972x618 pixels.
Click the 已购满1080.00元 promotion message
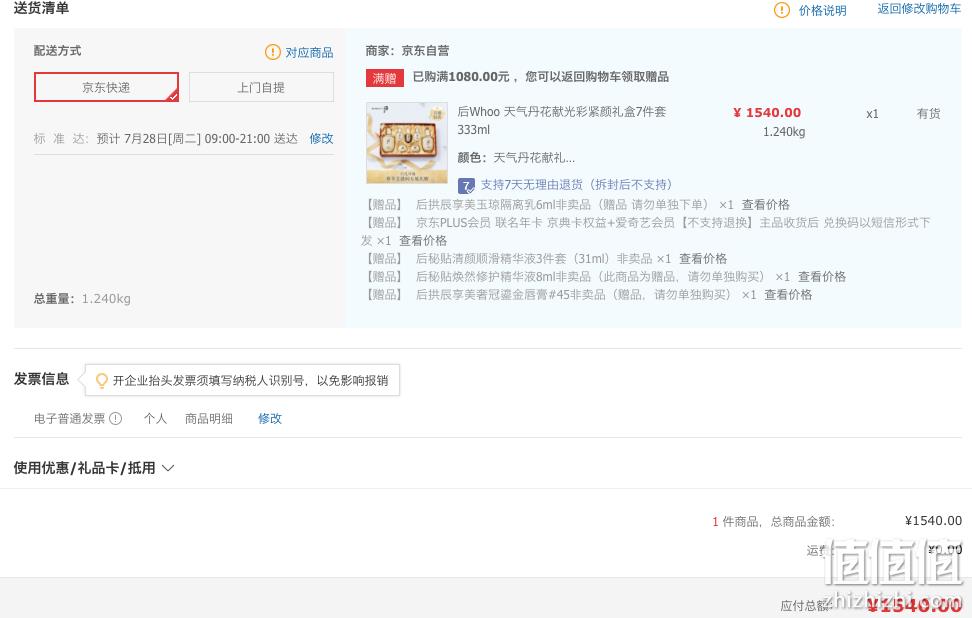[x=541, y=77]
